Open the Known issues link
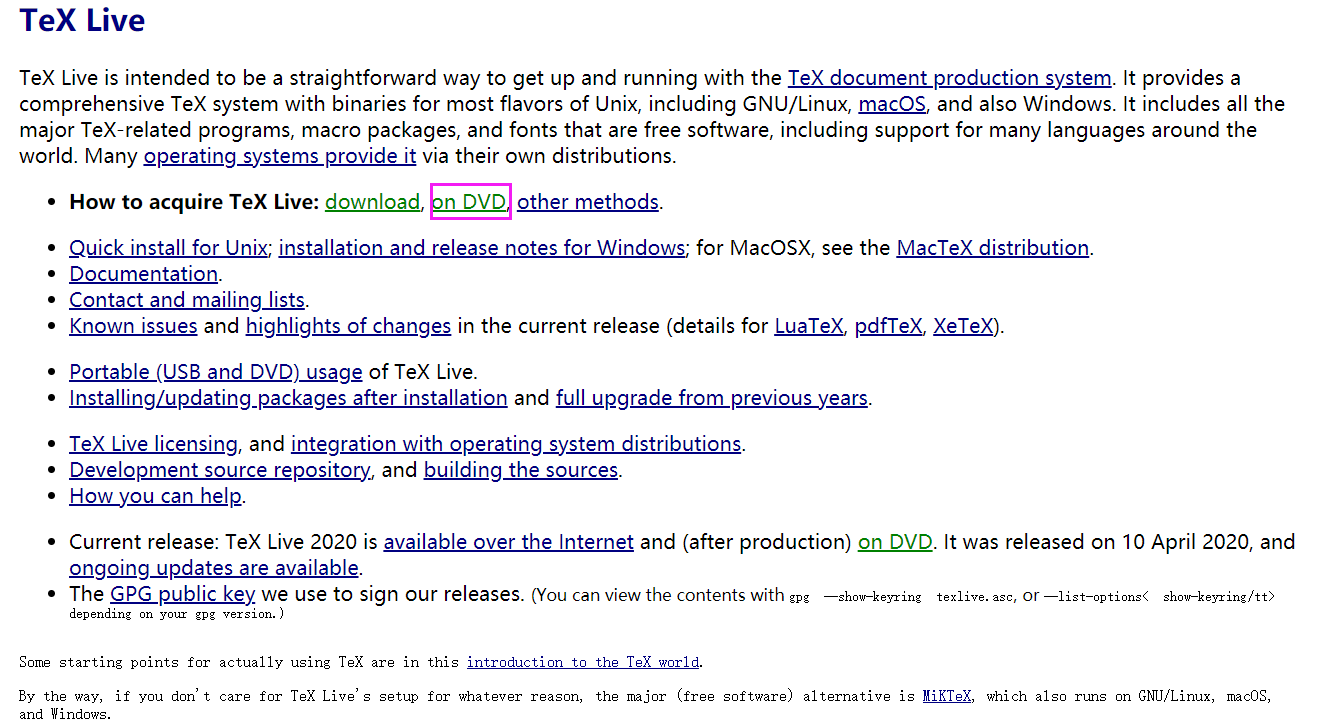Viewport: 1321px width, 728px height. 132,325
